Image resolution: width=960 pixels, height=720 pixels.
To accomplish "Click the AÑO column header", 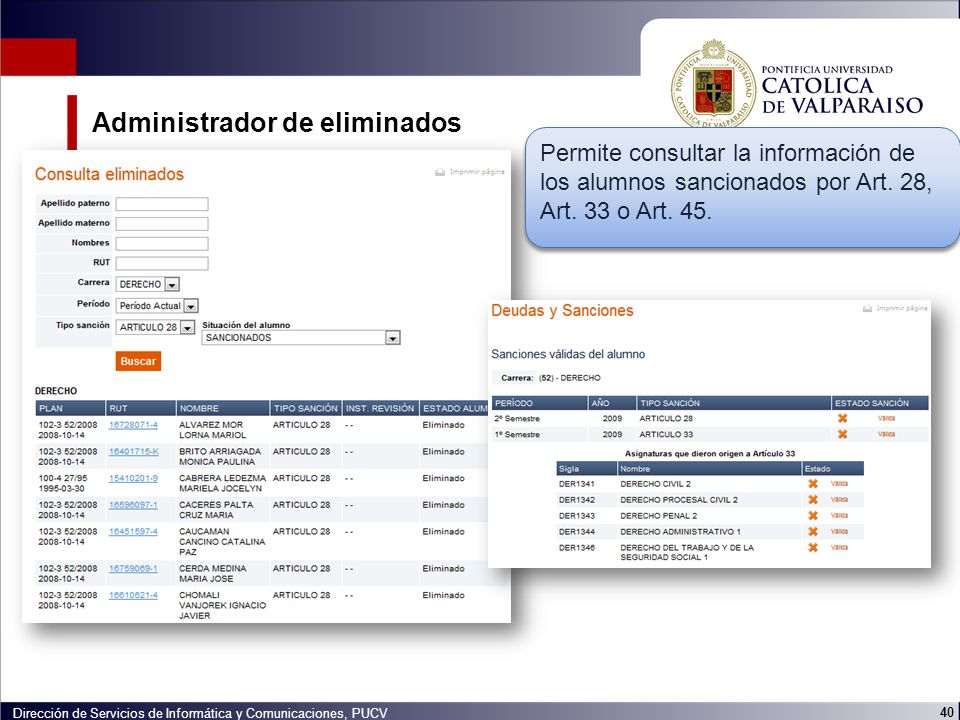I will pyautogui.click(x=612, y=403).
